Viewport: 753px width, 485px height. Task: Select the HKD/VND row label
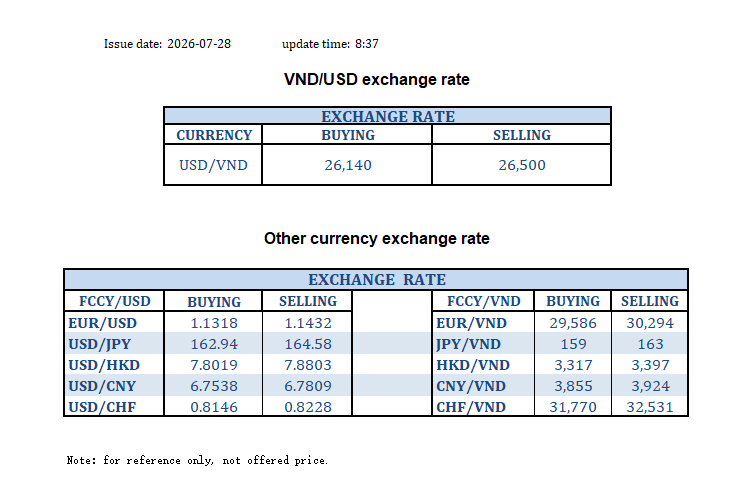(473, 365)
